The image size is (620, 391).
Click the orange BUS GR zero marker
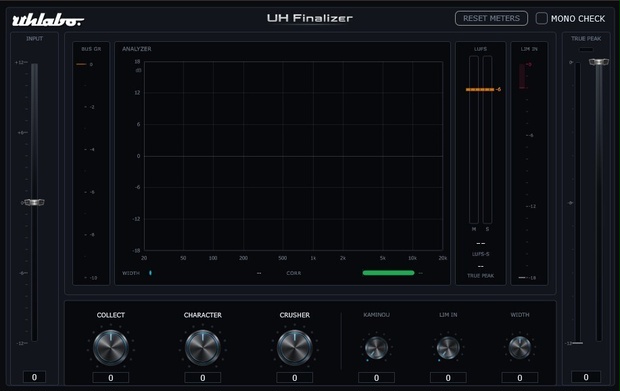81,64
